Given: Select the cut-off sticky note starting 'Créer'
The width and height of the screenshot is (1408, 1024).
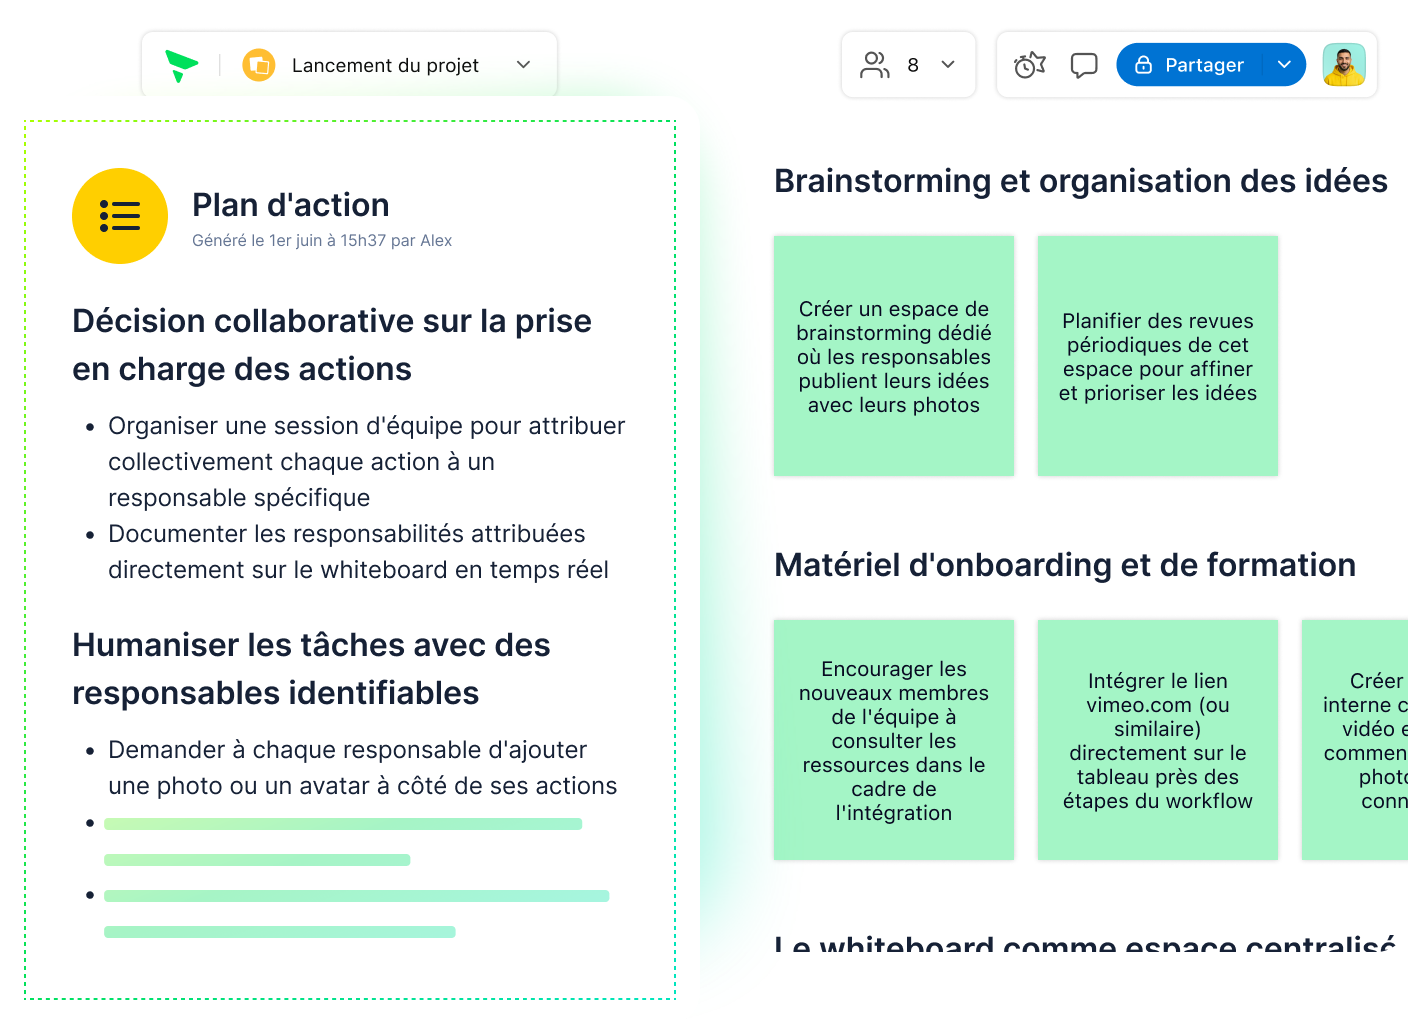Looking at the screenshot, I should click(1355, 740).
